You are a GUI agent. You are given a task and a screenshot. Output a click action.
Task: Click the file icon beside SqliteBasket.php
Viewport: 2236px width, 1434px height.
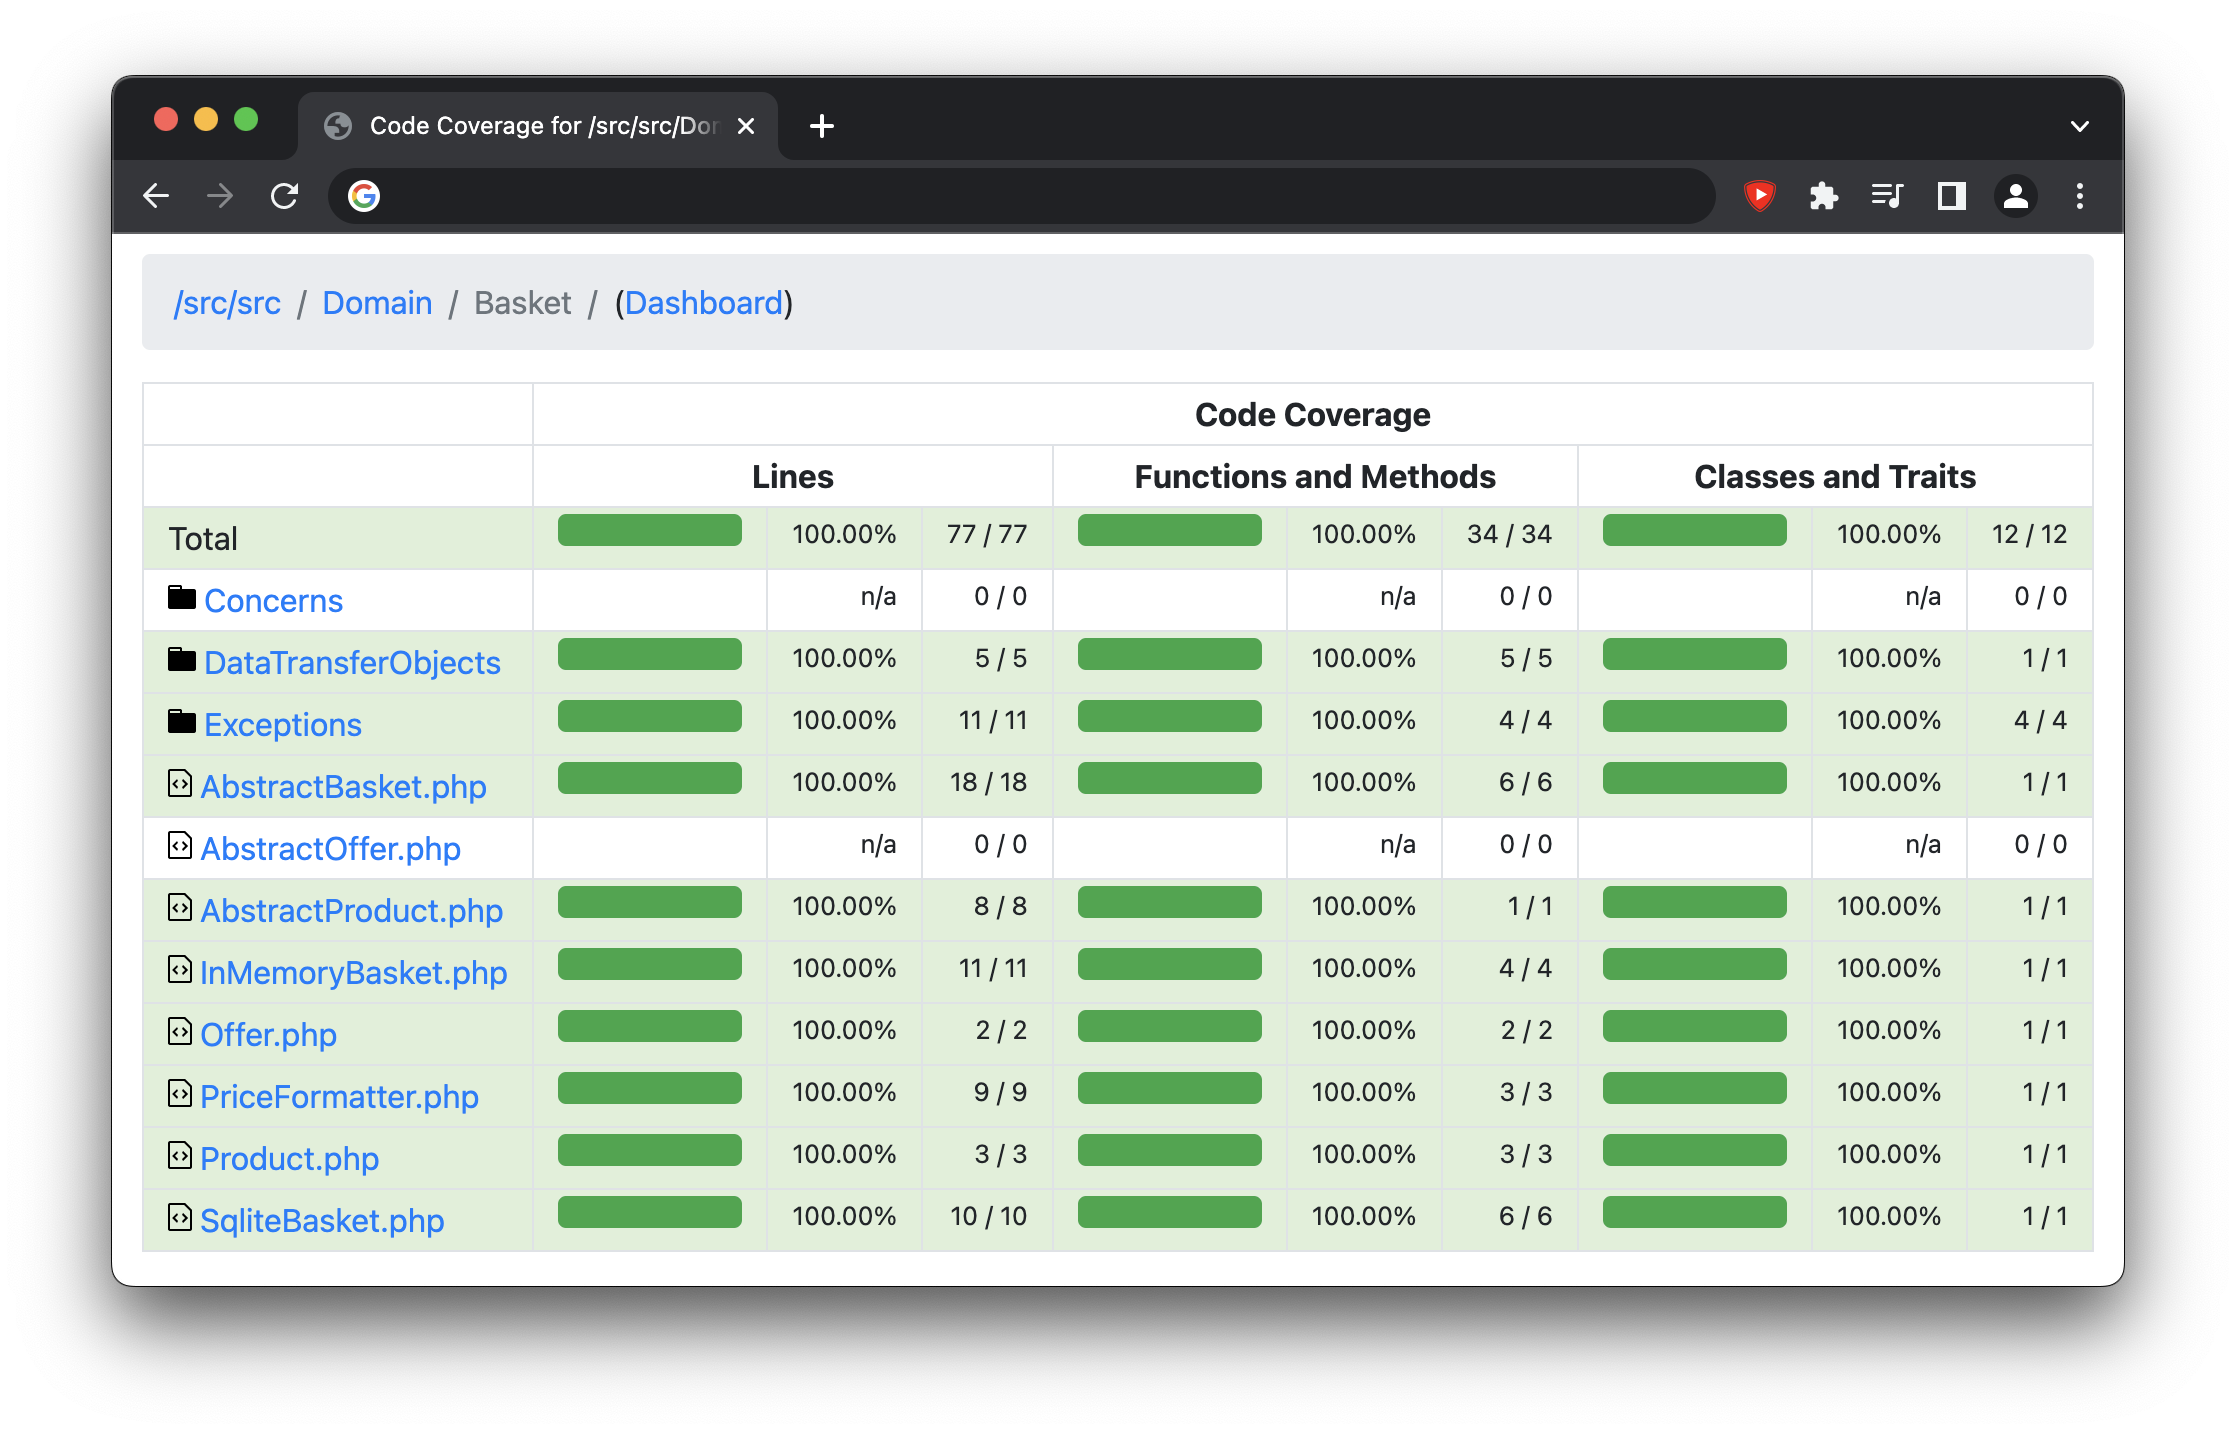tap(180, 1217)
